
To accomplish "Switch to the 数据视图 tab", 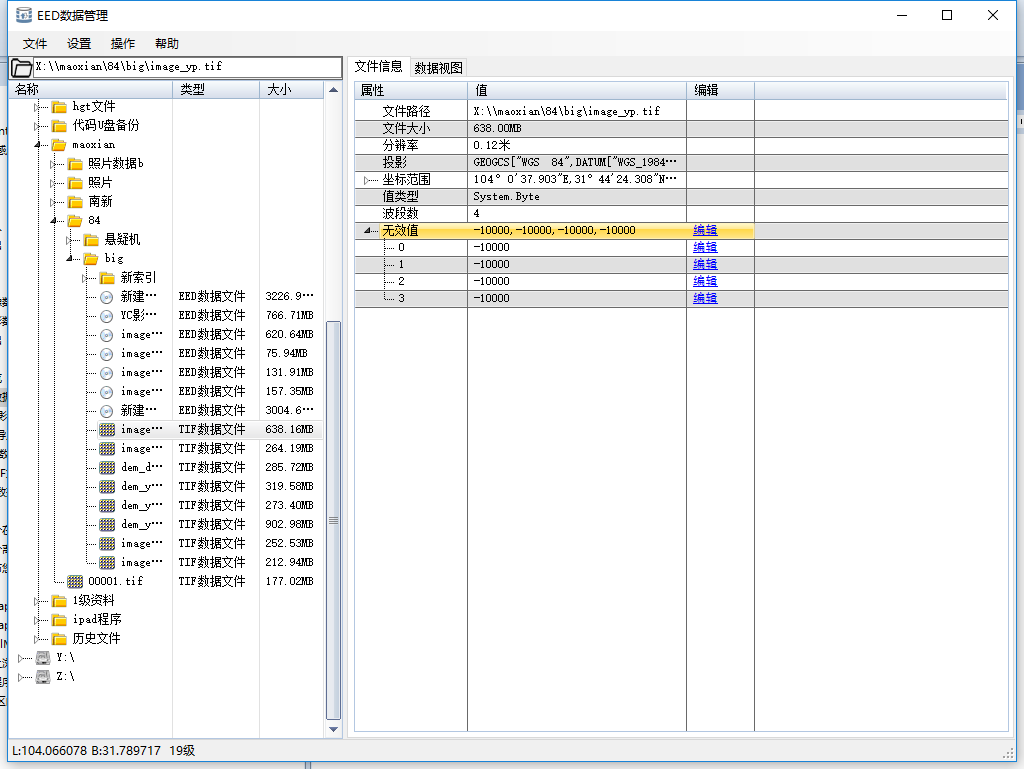I will click(439, 68).
